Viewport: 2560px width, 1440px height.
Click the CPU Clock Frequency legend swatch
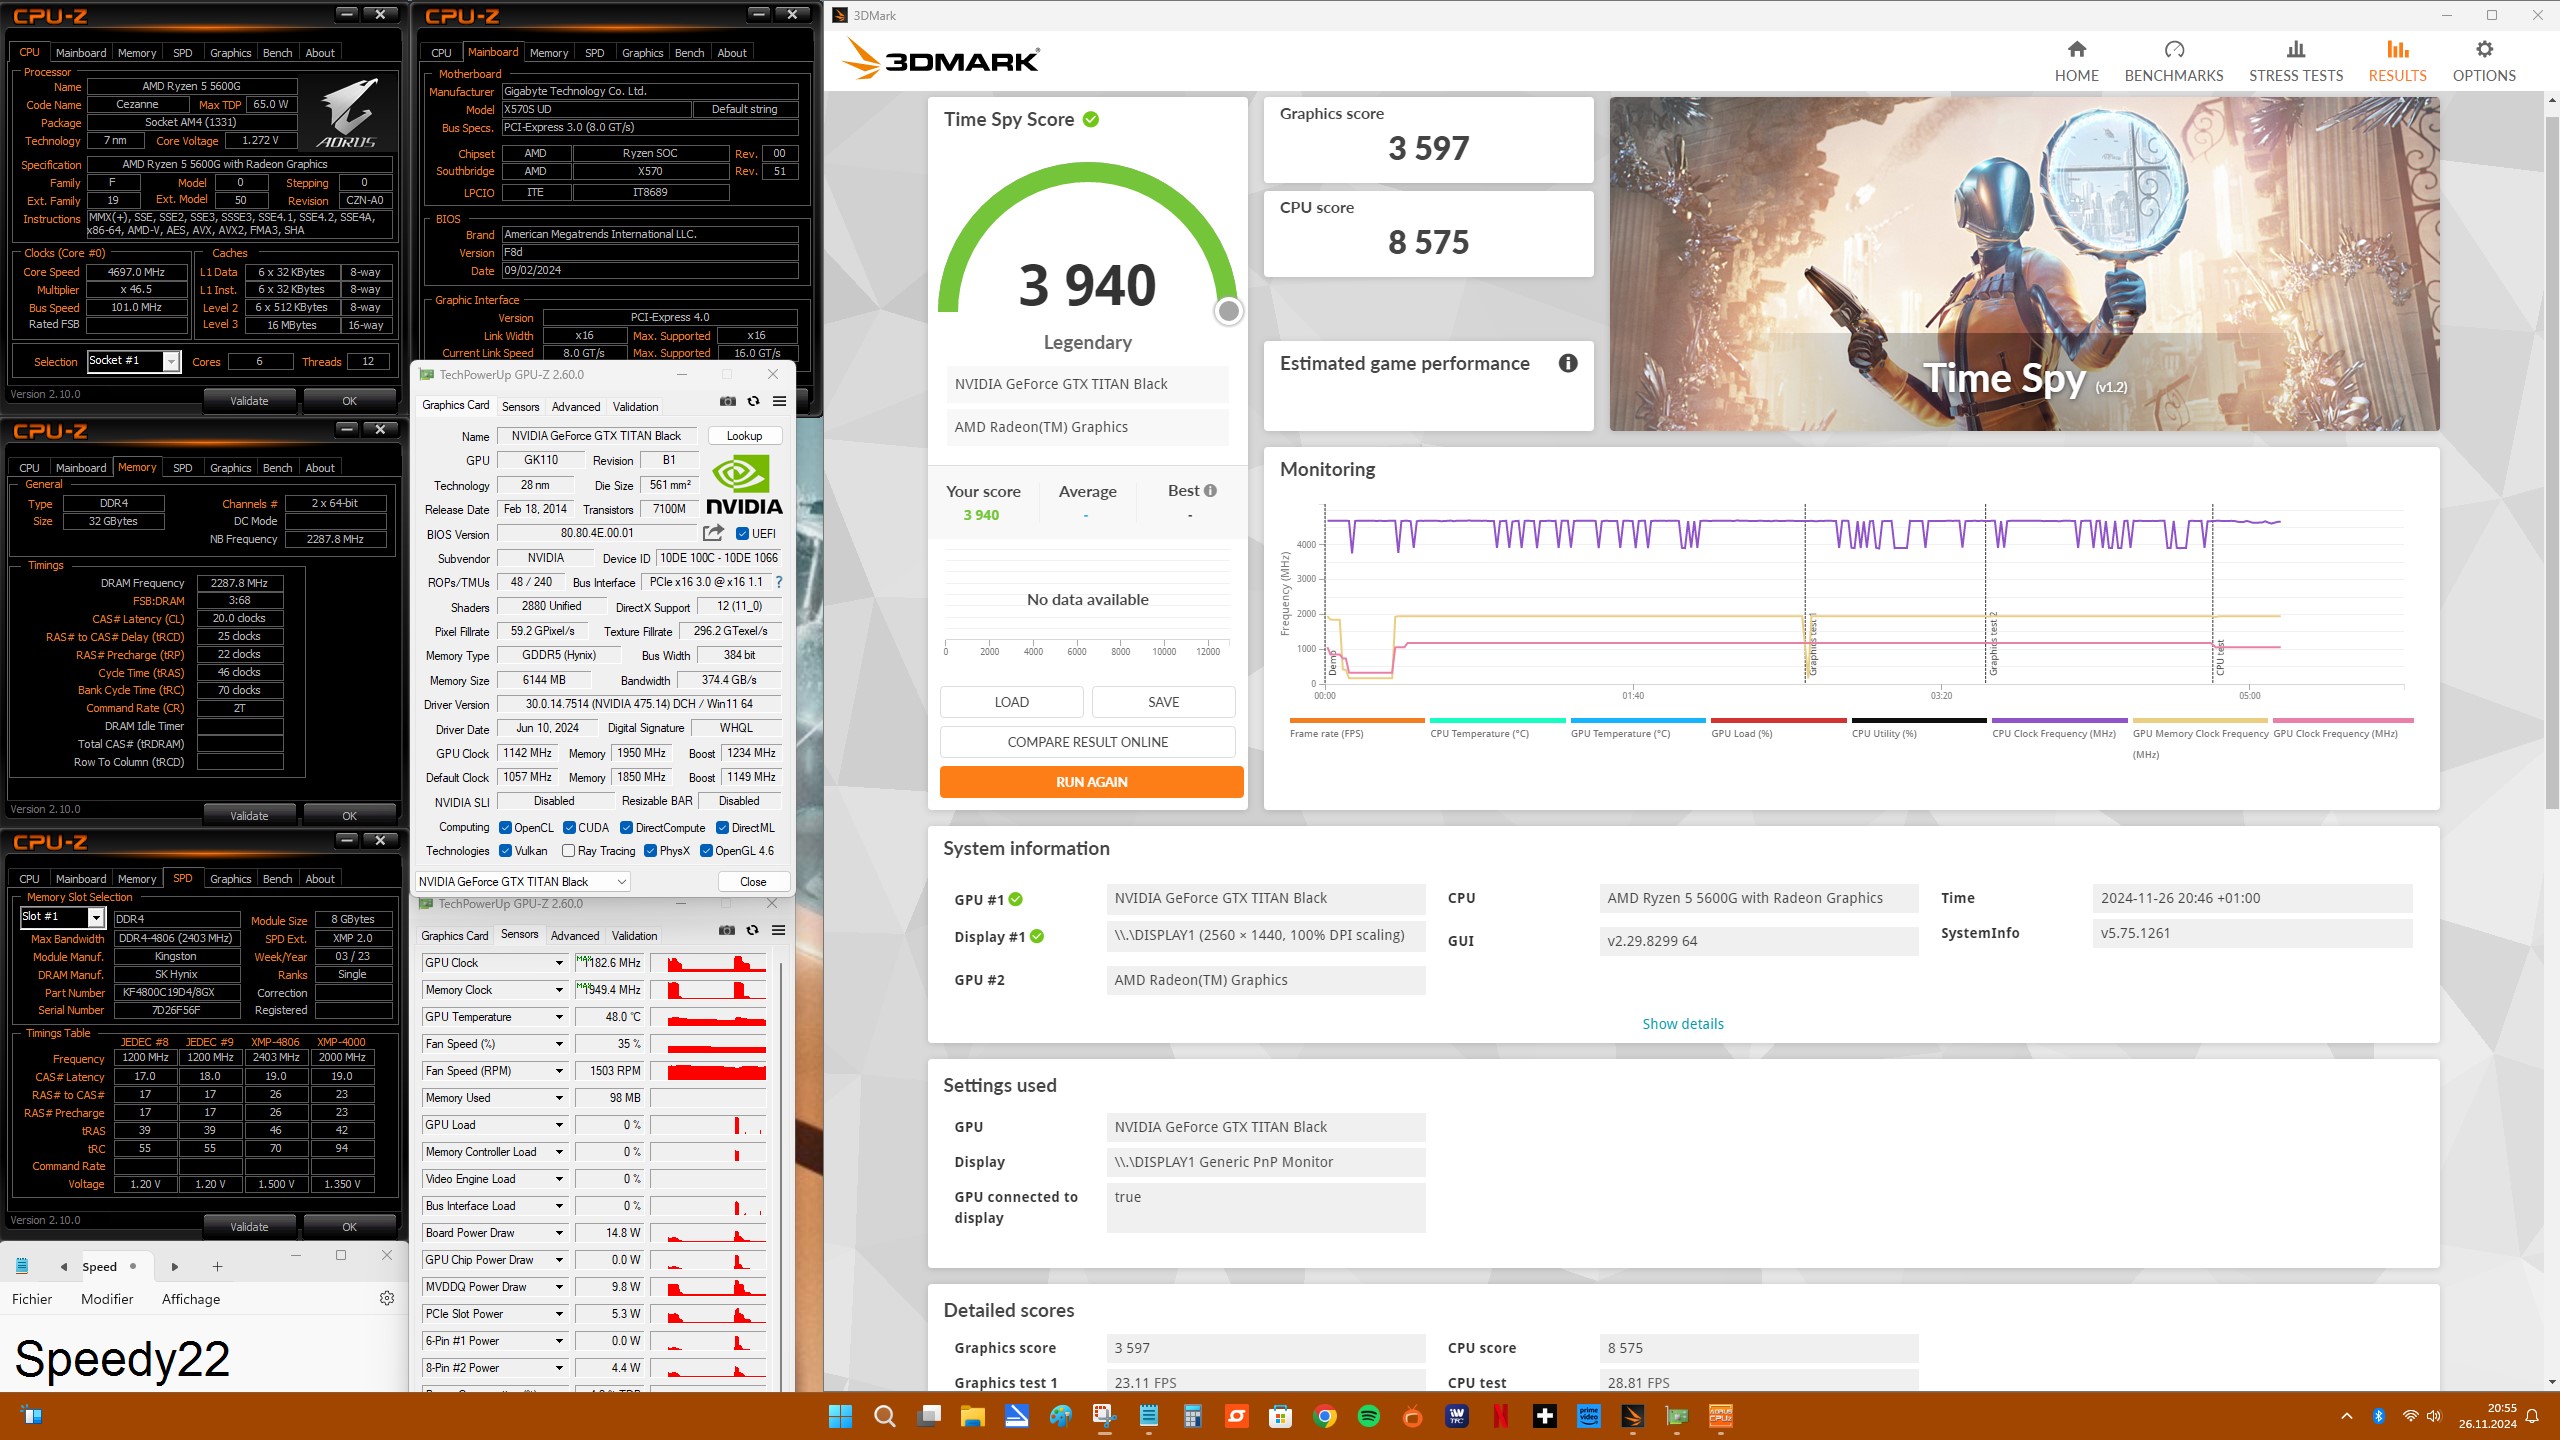tap(2059, 720)
